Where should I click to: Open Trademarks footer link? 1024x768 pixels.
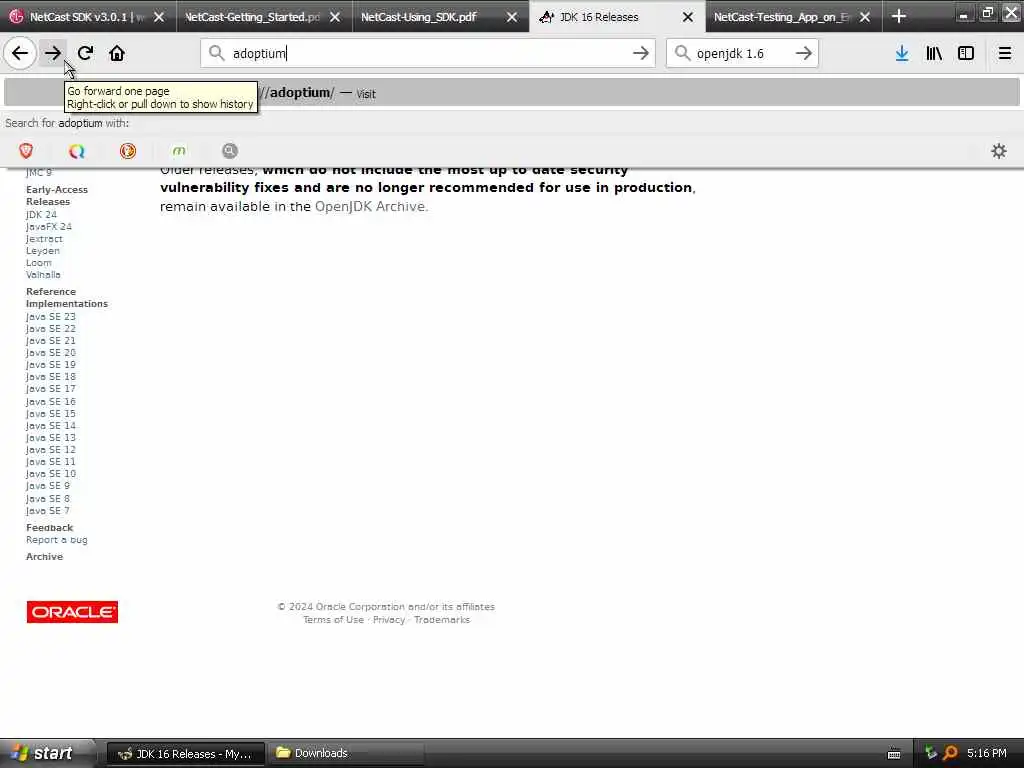point(442,620)
